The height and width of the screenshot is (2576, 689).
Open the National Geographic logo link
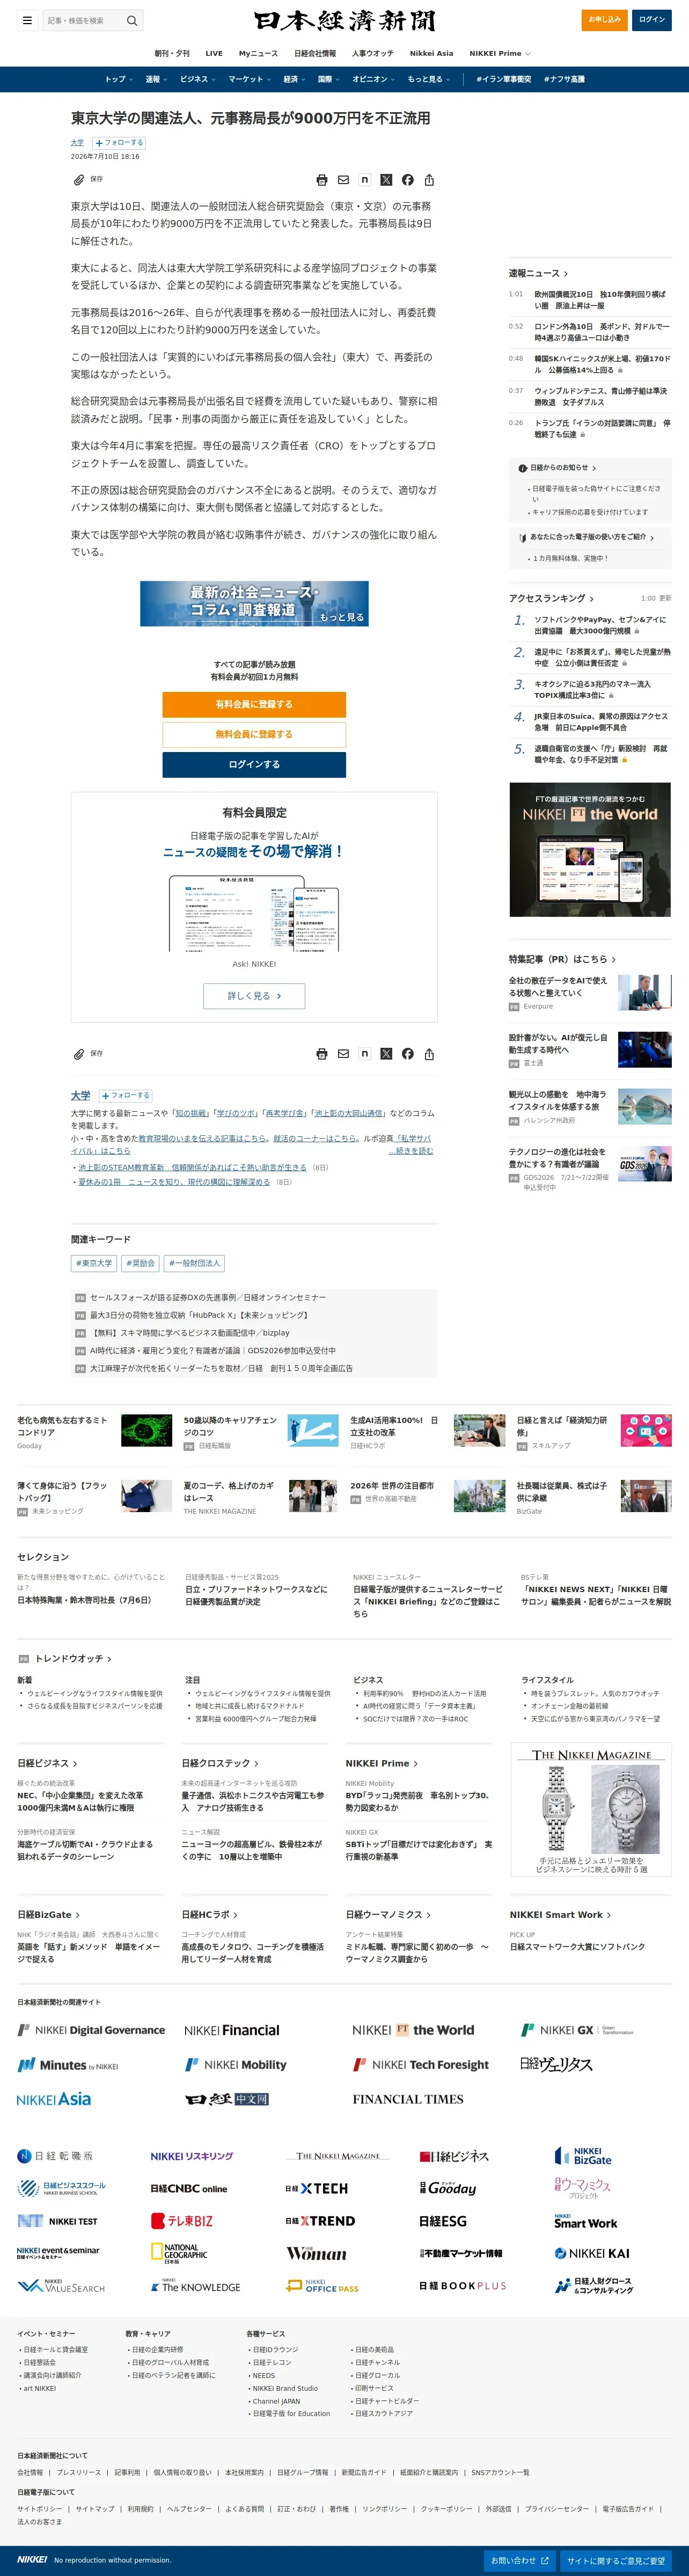pyautogui.click(x=180, y=2253)
